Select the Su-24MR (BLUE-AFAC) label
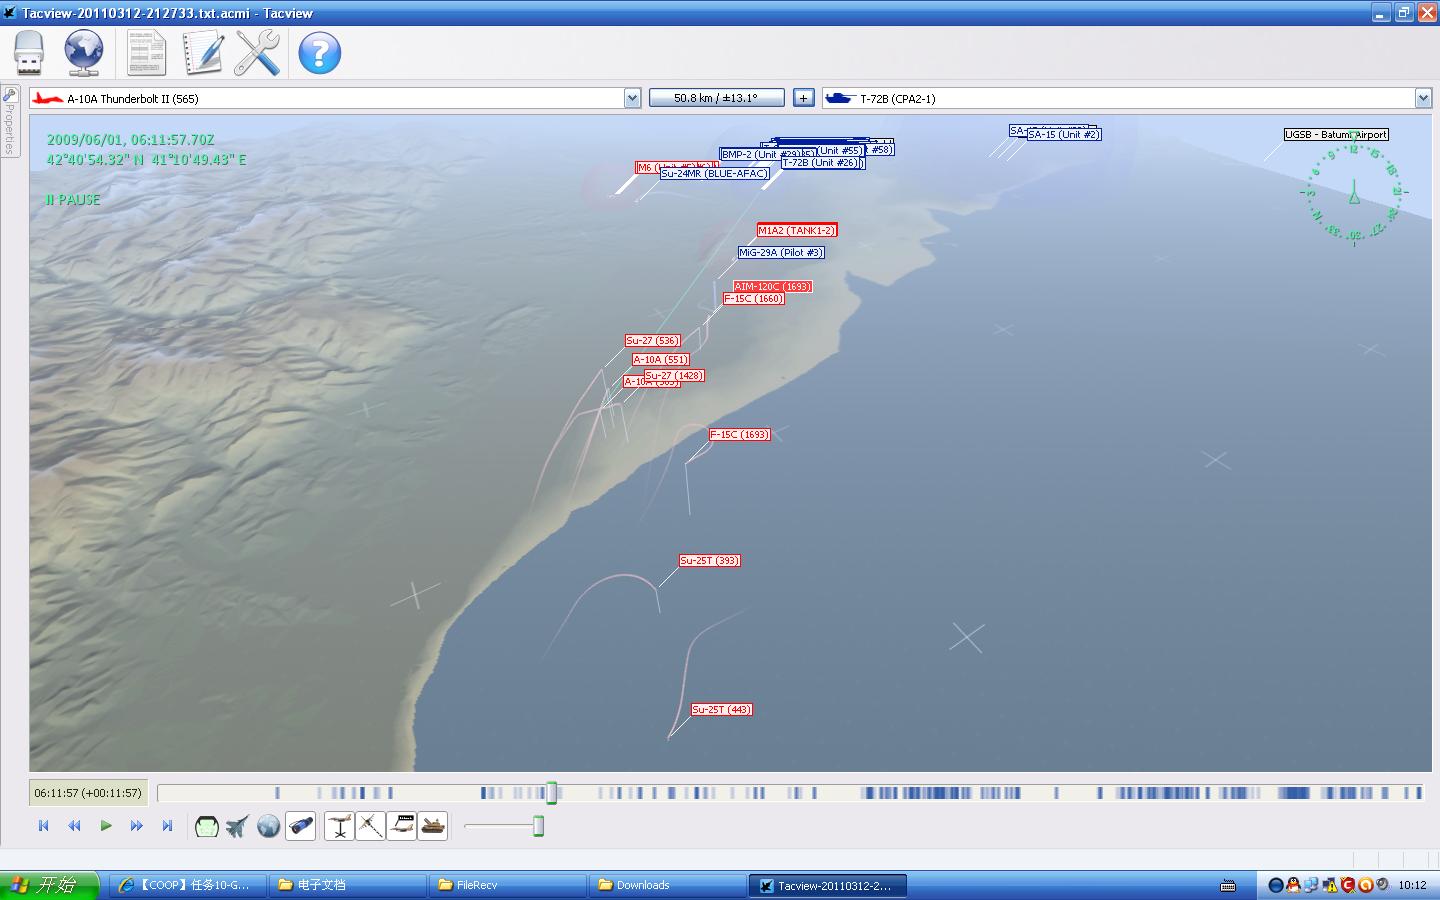Viewport: 1440px width, 900px height. tap(714, 174)
